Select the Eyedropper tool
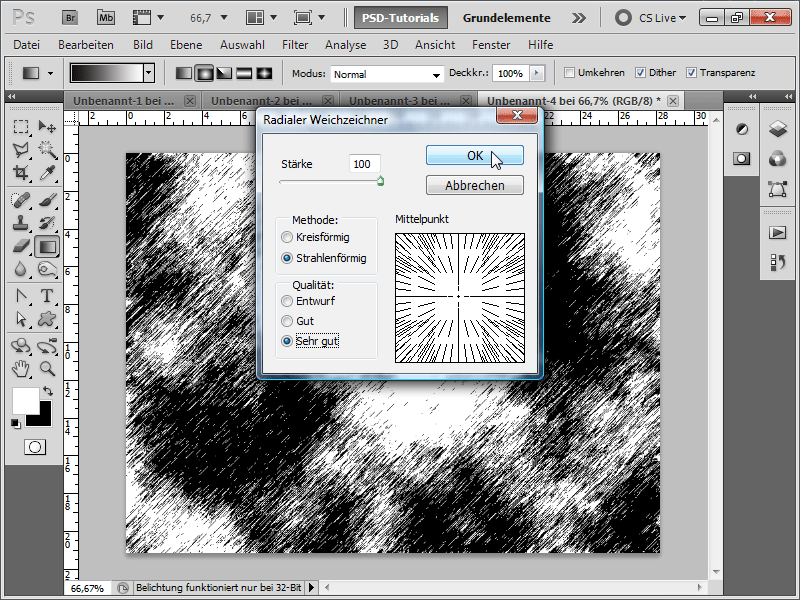The width and height of the screenshot is (800, 600). [x=47, y=173]
